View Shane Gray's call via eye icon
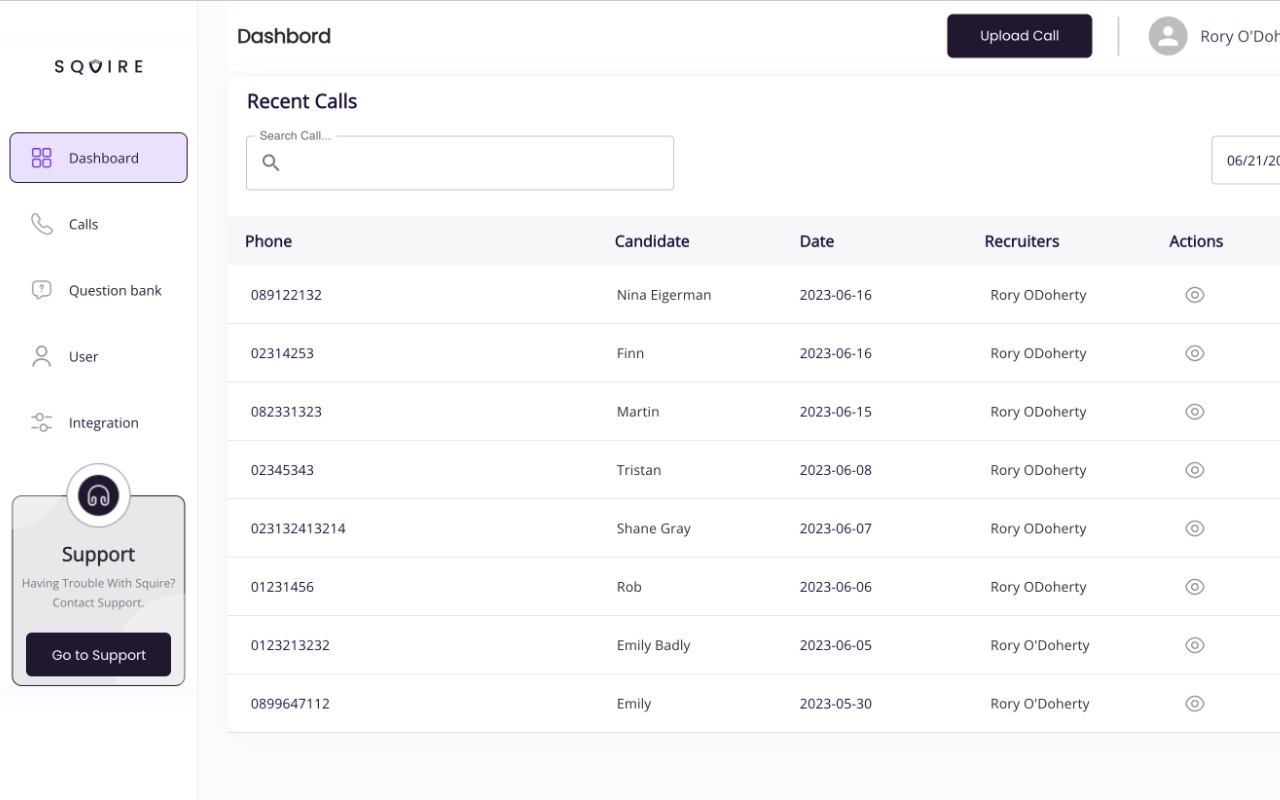The height and width of the screenshot is (800, 1280). pos(1194,528)
